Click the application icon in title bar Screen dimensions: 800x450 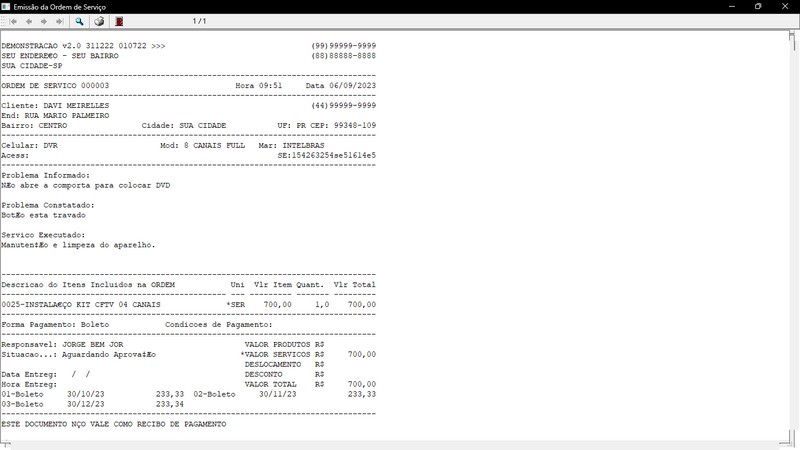tap(6, 7)
